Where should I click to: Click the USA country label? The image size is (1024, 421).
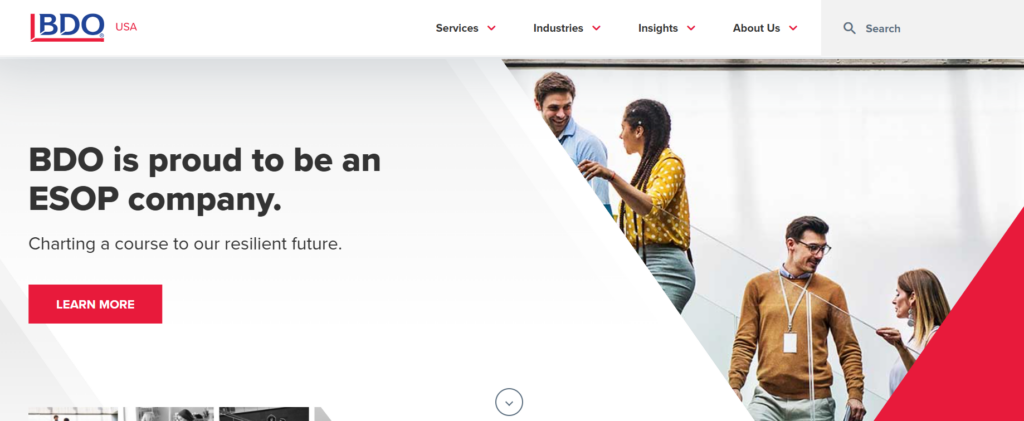(x=126, y=27)
